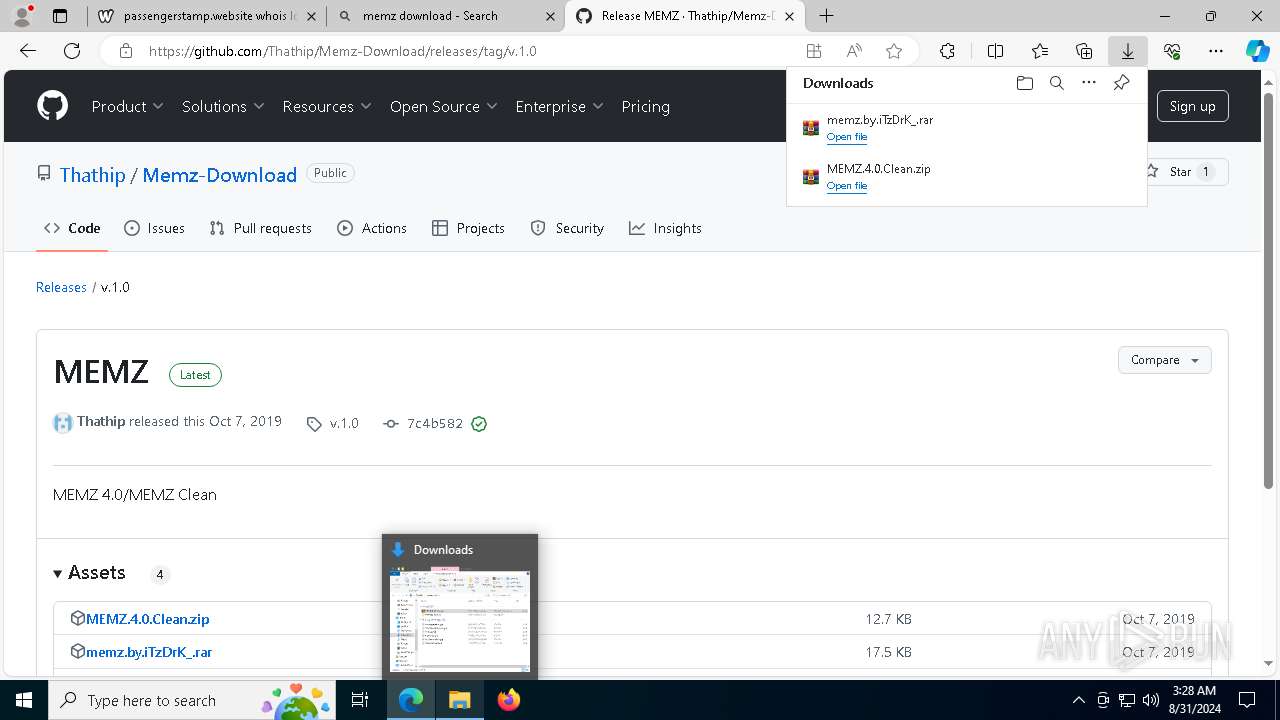Activate Read aloud icon in address bar

tap(854, 51)
